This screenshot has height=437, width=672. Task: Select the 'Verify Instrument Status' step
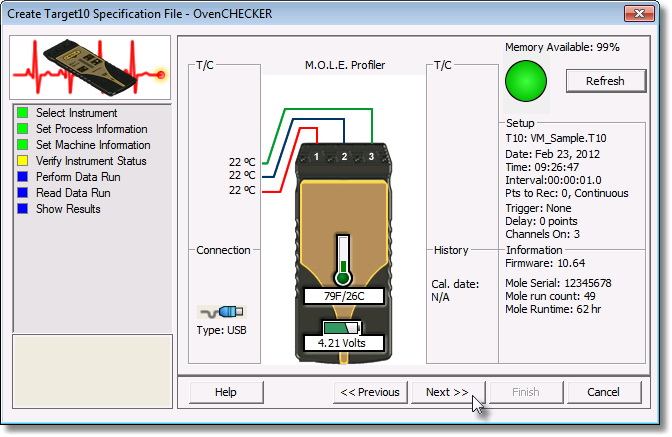pyautogui.click(x=91, y=161)
